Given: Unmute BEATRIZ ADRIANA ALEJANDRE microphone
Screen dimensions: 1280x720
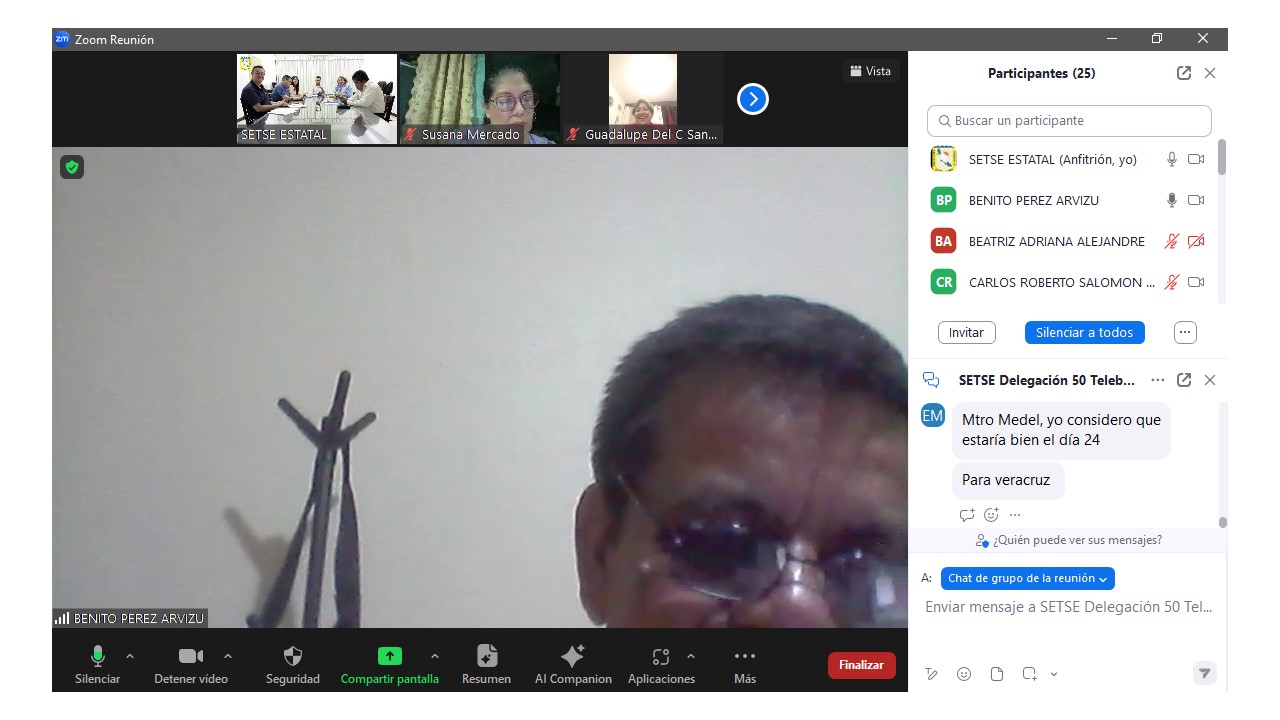Looking at the screenshot, I should (x=1171, y=241).
